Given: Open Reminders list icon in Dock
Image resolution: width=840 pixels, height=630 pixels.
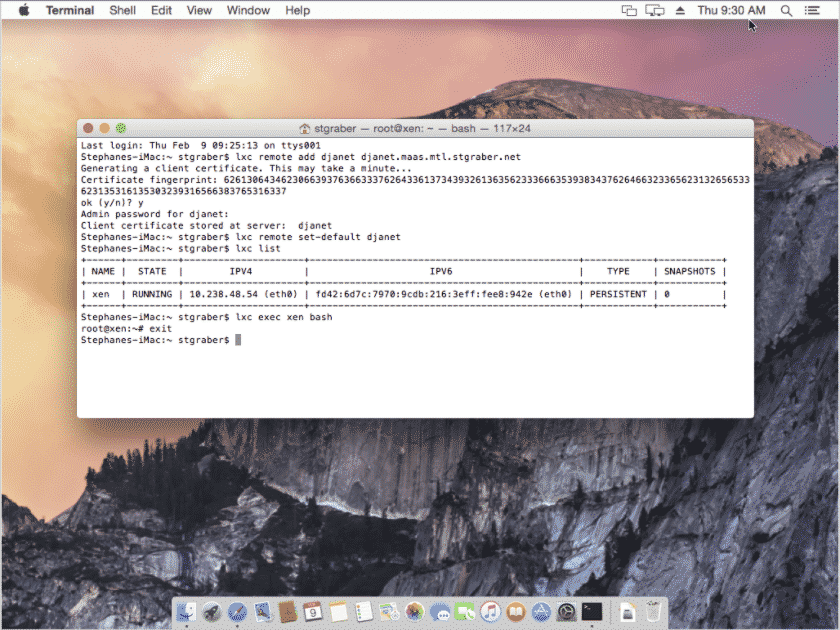Looking at the screenshot, I should tap(364, 612).
